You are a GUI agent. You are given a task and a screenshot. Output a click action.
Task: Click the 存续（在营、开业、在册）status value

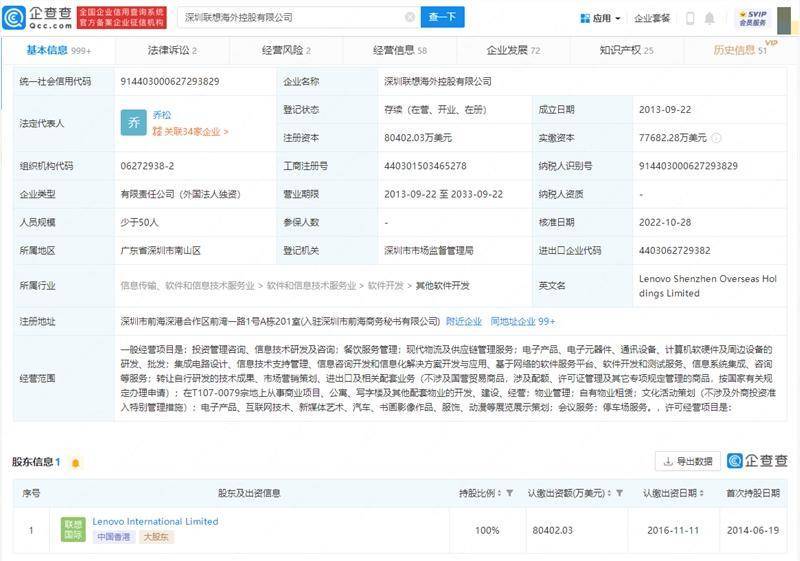(435, 110)
